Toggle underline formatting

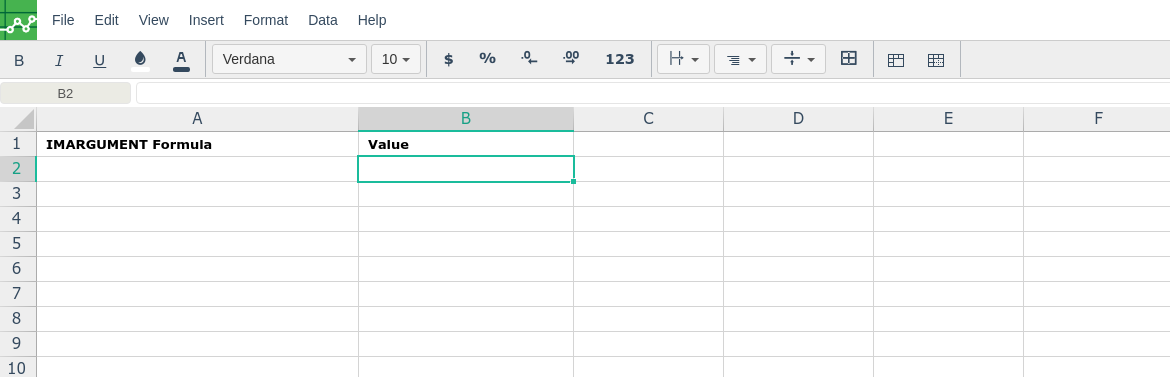coord(99,60)
